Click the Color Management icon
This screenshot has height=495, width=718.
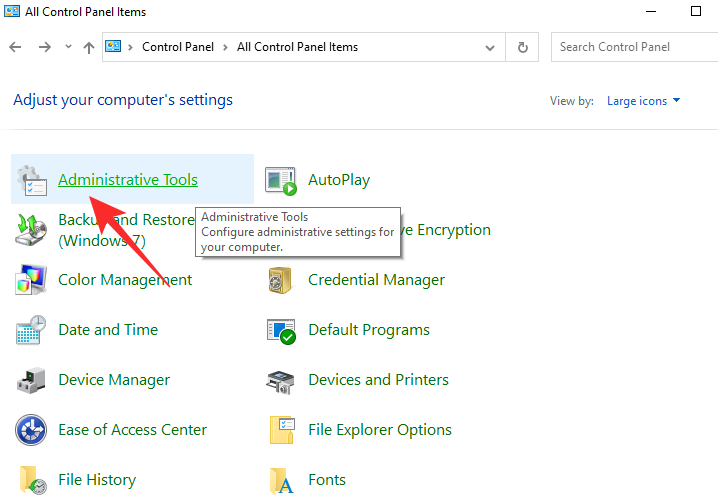click(x=31, y=280)
